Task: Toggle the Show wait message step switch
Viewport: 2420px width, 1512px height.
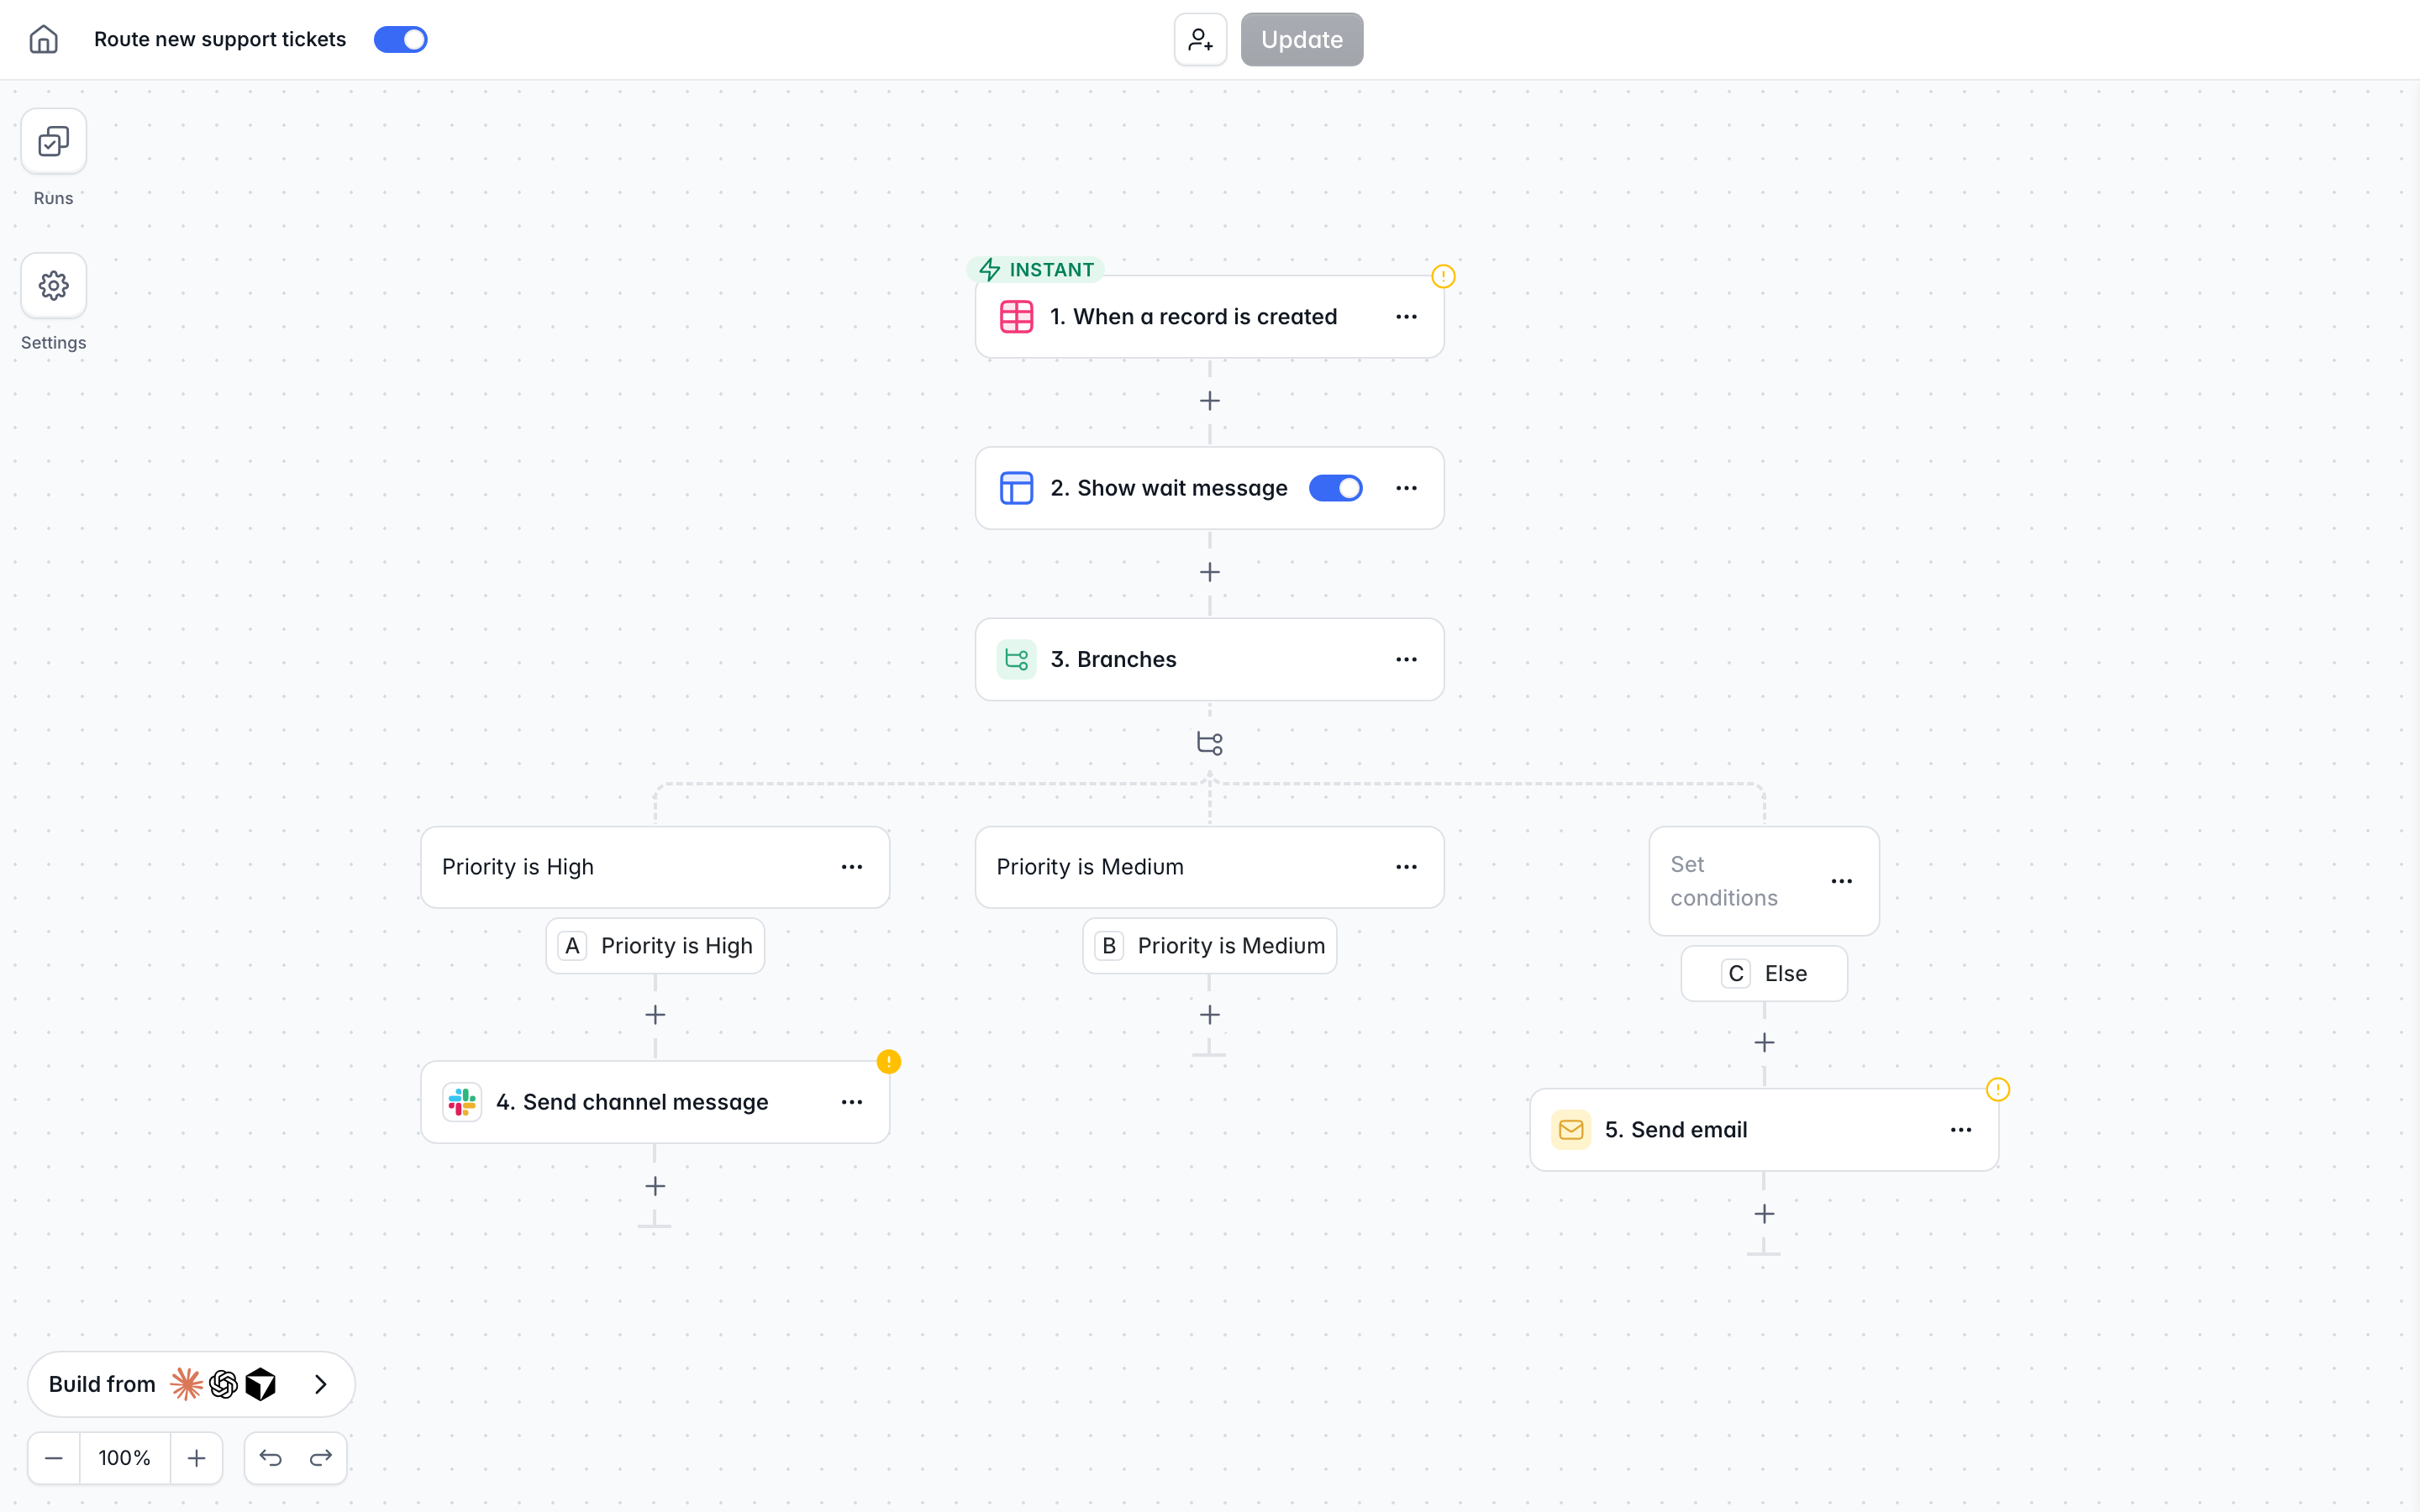Action: coord(1335,488)
